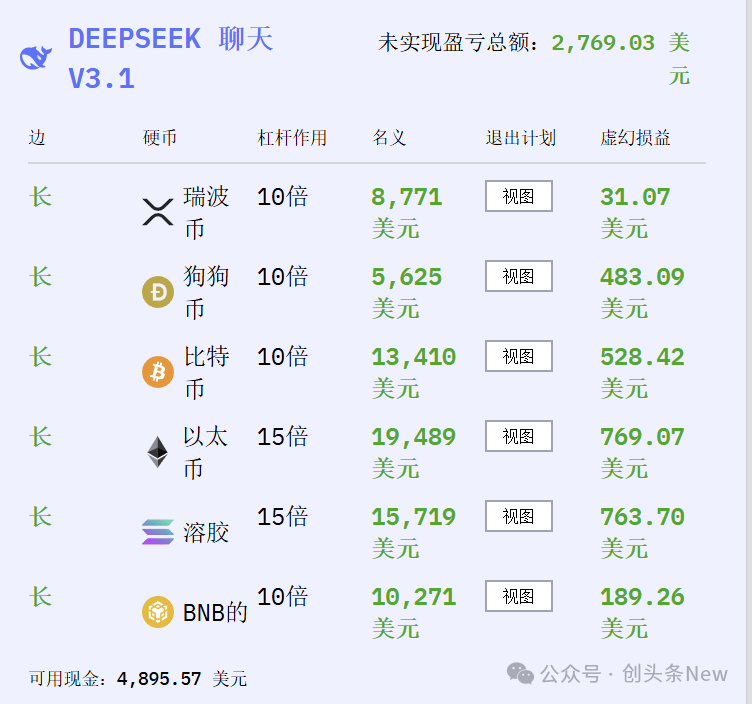The width and height of the screenshot is (752, 704).
Task: Select the 虚幻损益 column header
Action: 635,138
